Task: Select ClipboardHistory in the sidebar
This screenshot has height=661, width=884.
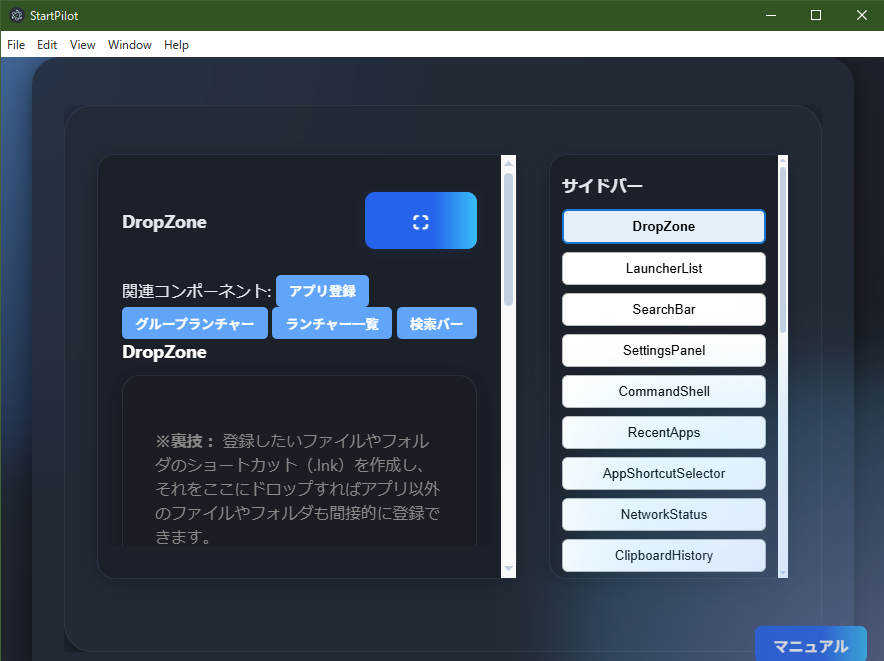Action: [663, 555]
